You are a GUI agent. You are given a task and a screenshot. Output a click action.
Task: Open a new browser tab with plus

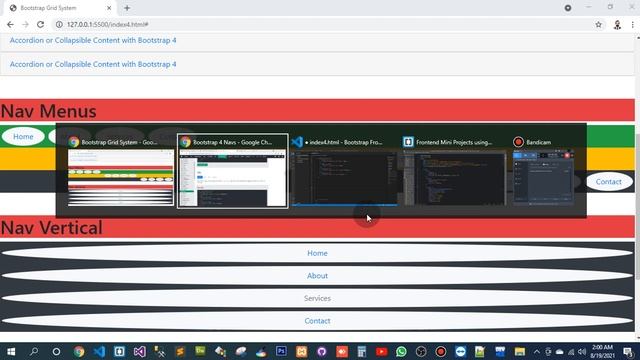tap(127, 8)
